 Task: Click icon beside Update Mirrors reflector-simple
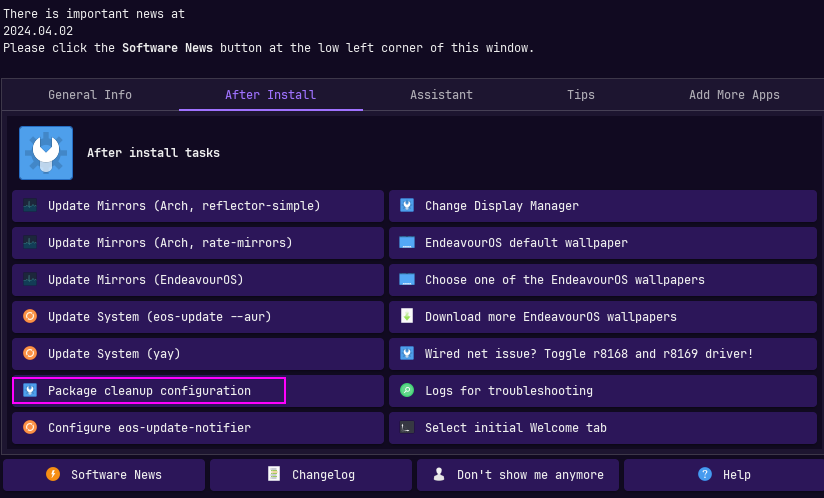30,205
